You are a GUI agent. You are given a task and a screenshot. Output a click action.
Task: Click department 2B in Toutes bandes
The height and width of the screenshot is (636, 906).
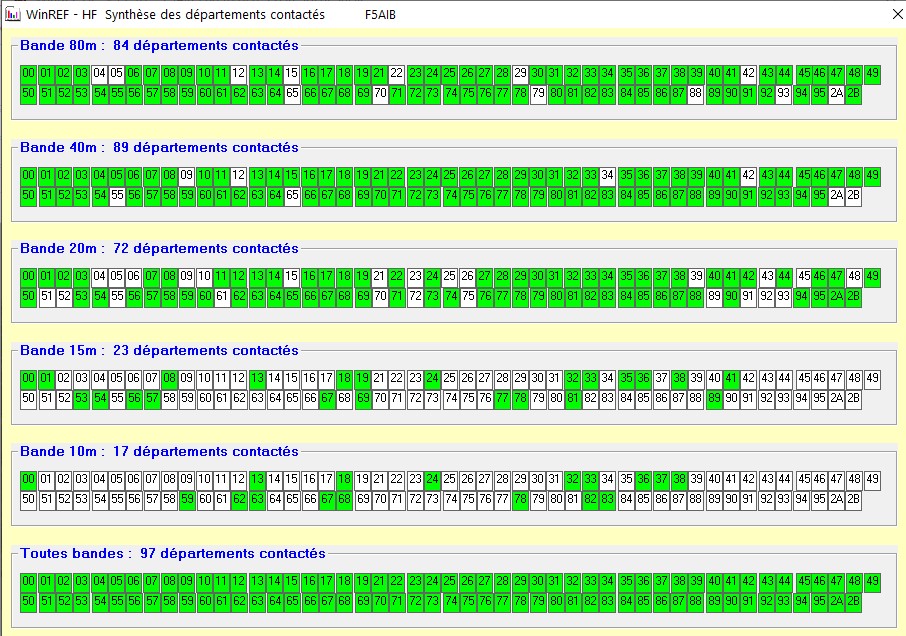[x=853, y=601]
